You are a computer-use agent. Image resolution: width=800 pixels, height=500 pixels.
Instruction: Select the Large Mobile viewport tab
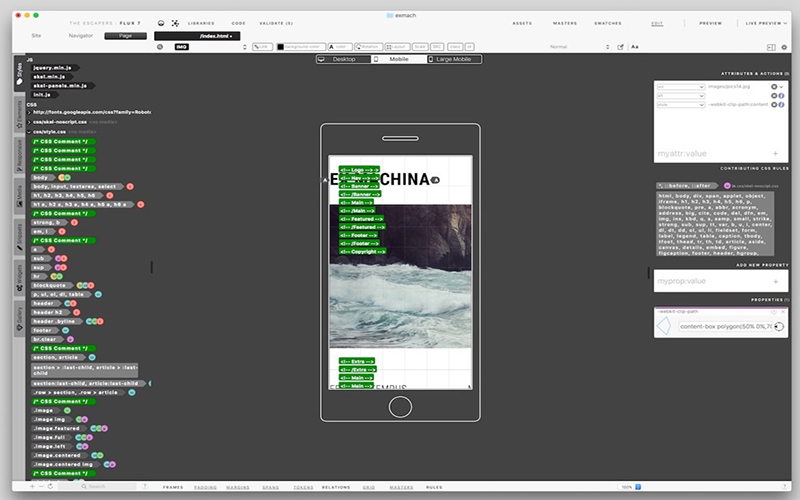[x=453, y=59]
